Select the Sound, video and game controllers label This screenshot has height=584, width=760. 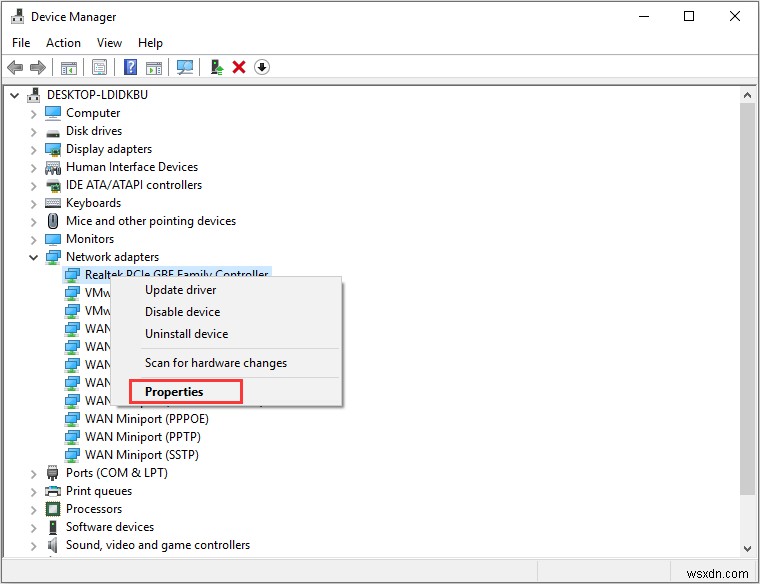(158, 545)
